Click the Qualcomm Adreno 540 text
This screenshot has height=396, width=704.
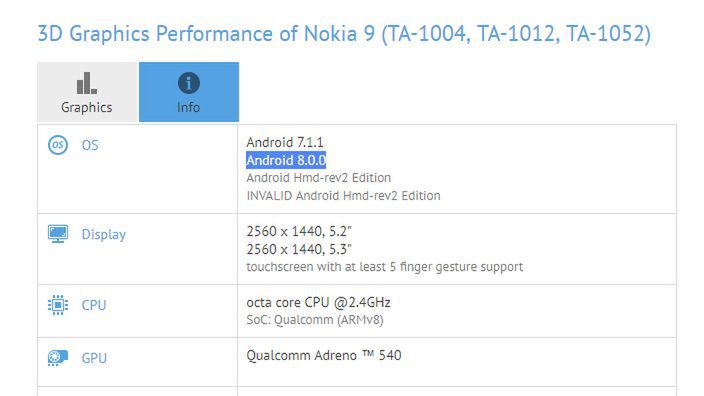(x=324, y=356)
